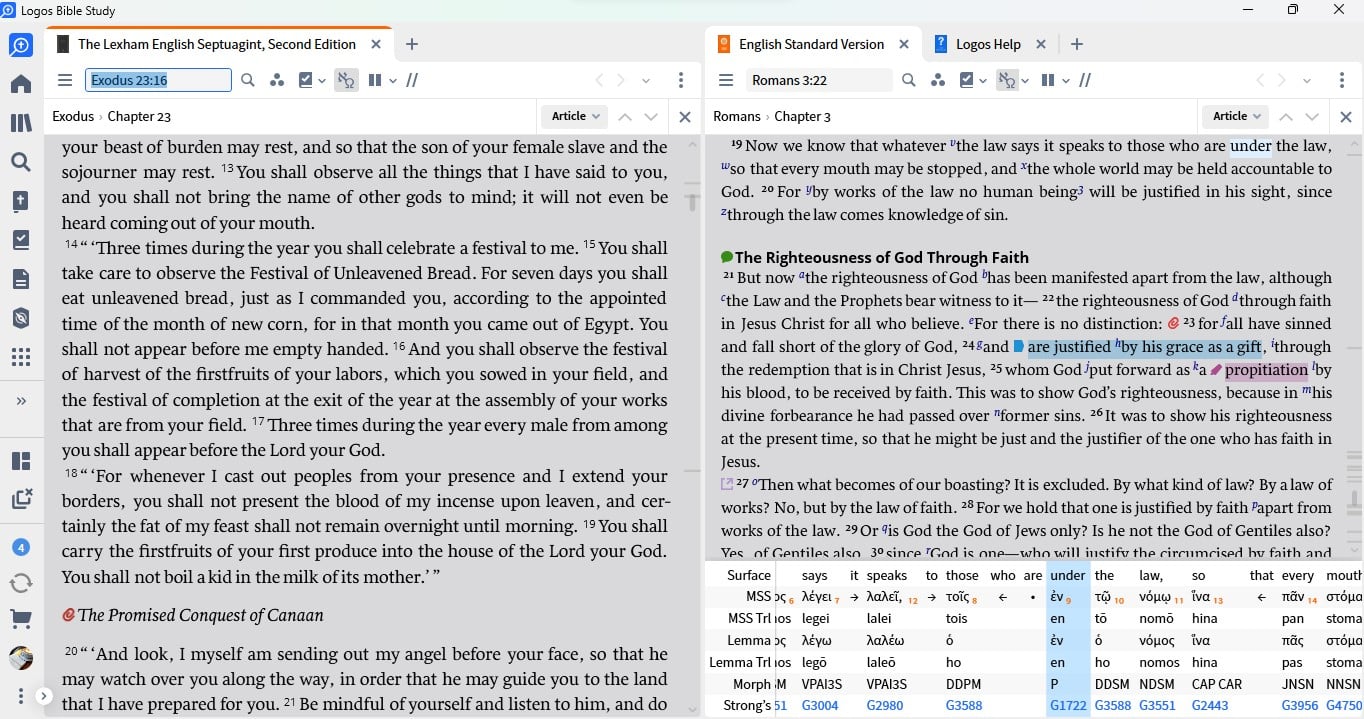
Task: Click the sync icon in the sidebar
Action: click(21, 582)
